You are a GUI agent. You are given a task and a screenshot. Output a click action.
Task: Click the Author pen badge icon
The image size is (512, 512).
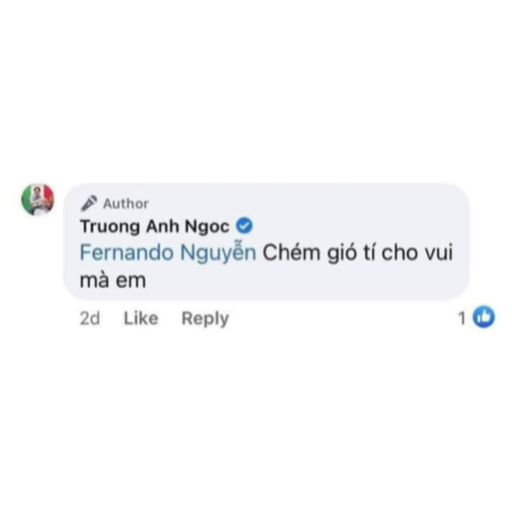pos(89,203)
